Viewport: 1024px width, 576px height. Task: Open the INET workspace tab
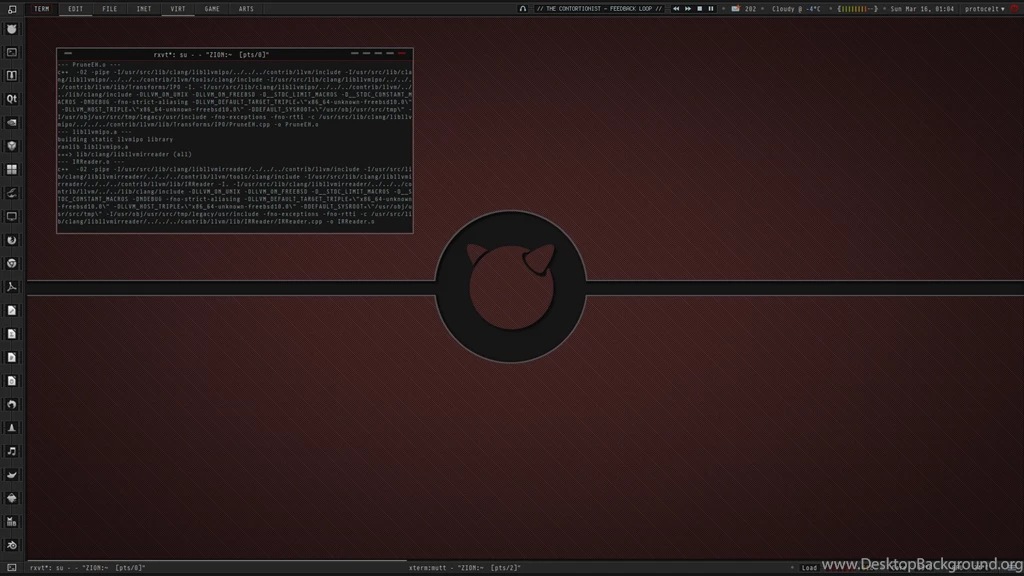(143, 8)
